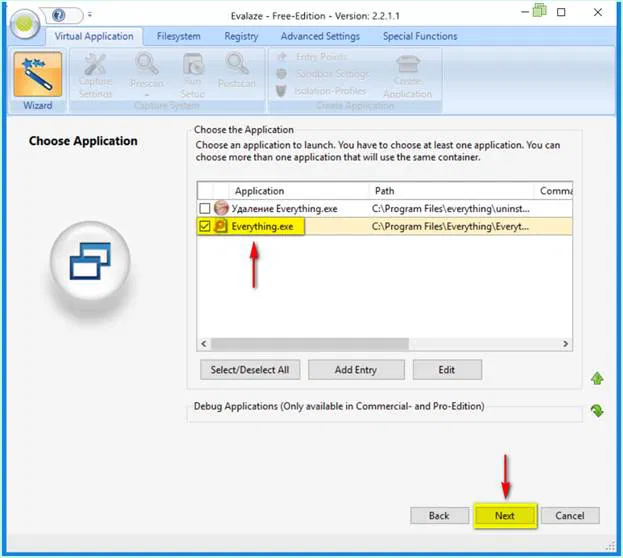Check the Удаление Everything.exe checkbox

(205, 208)
